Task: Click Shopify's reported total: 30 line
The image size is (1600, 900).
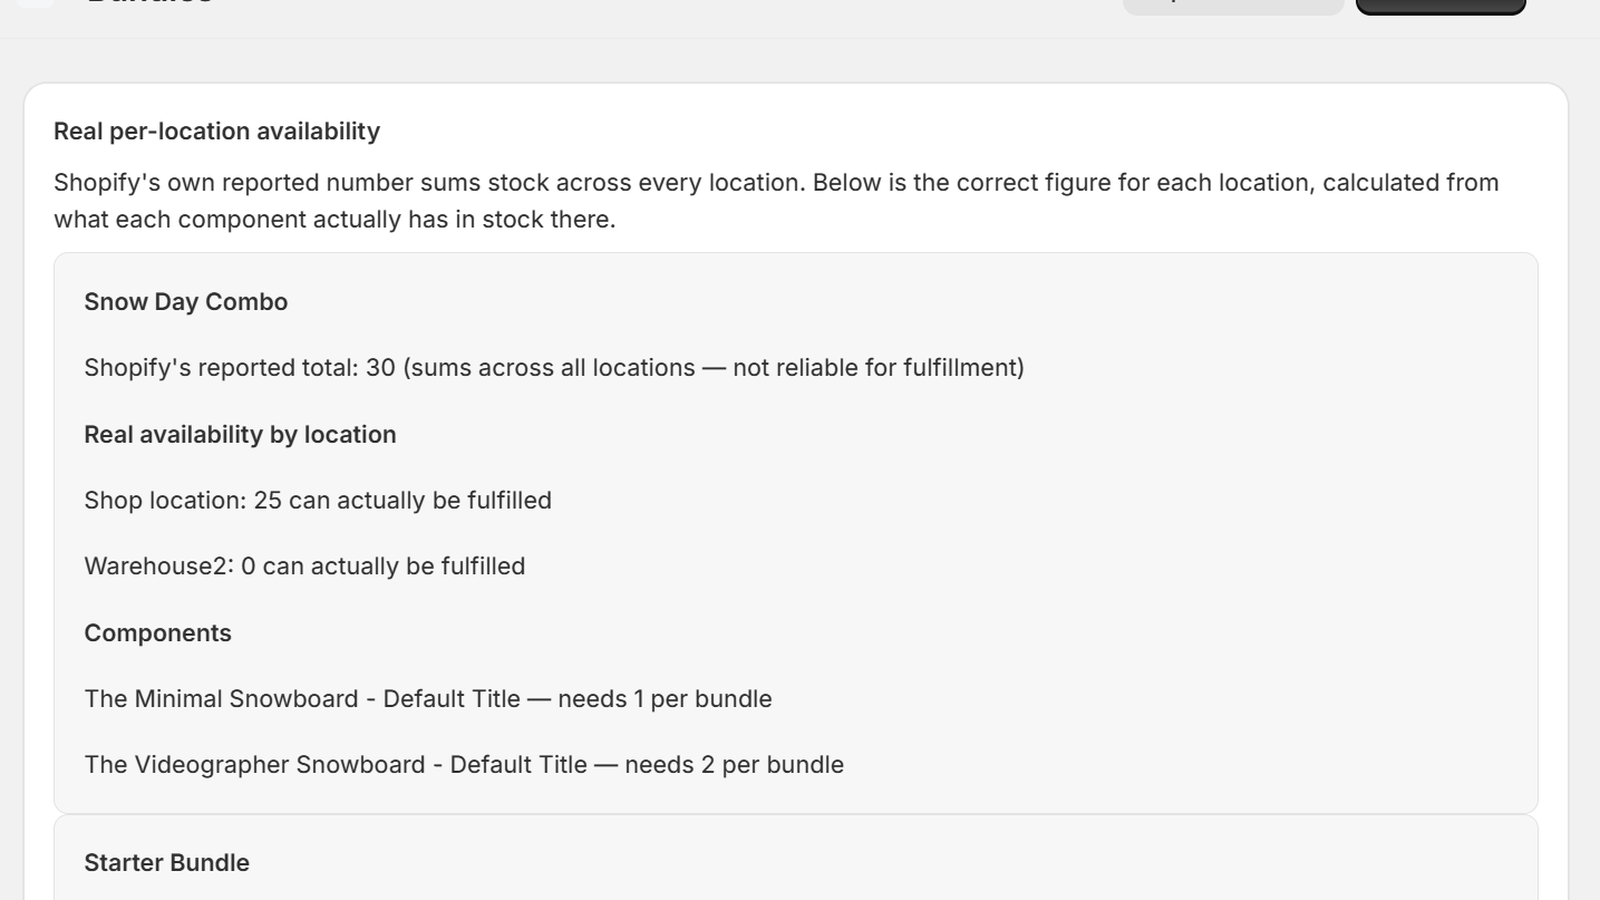Action: coord(554,368)
